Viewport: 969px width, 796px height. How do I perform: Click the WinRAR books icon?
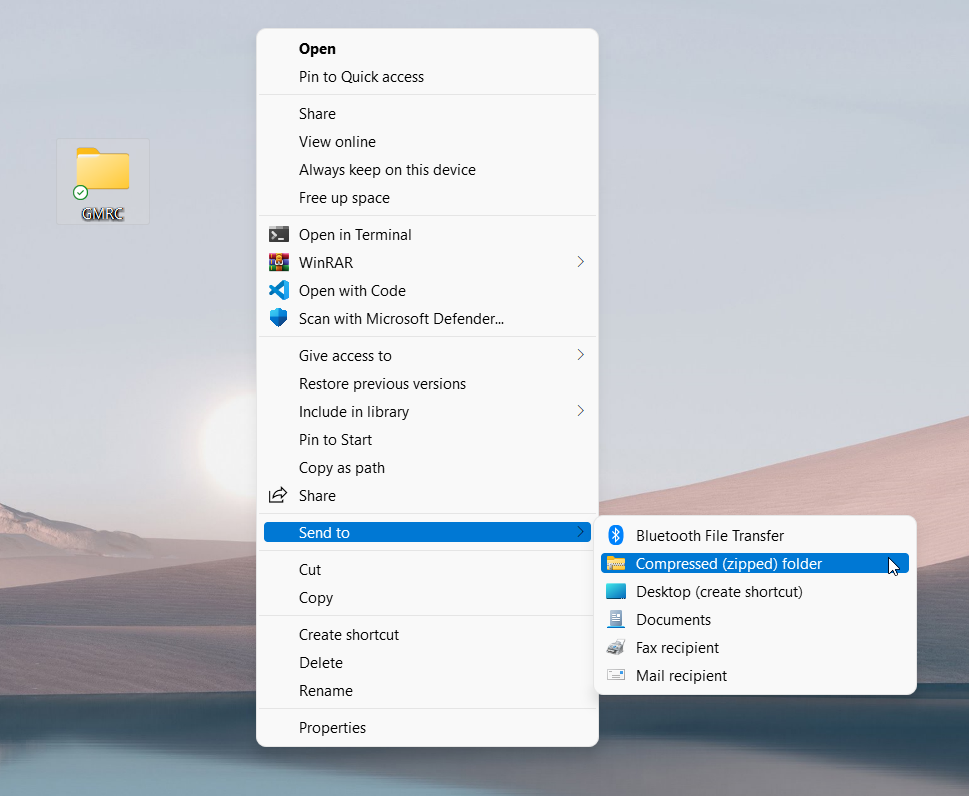(x=279, y=262)
